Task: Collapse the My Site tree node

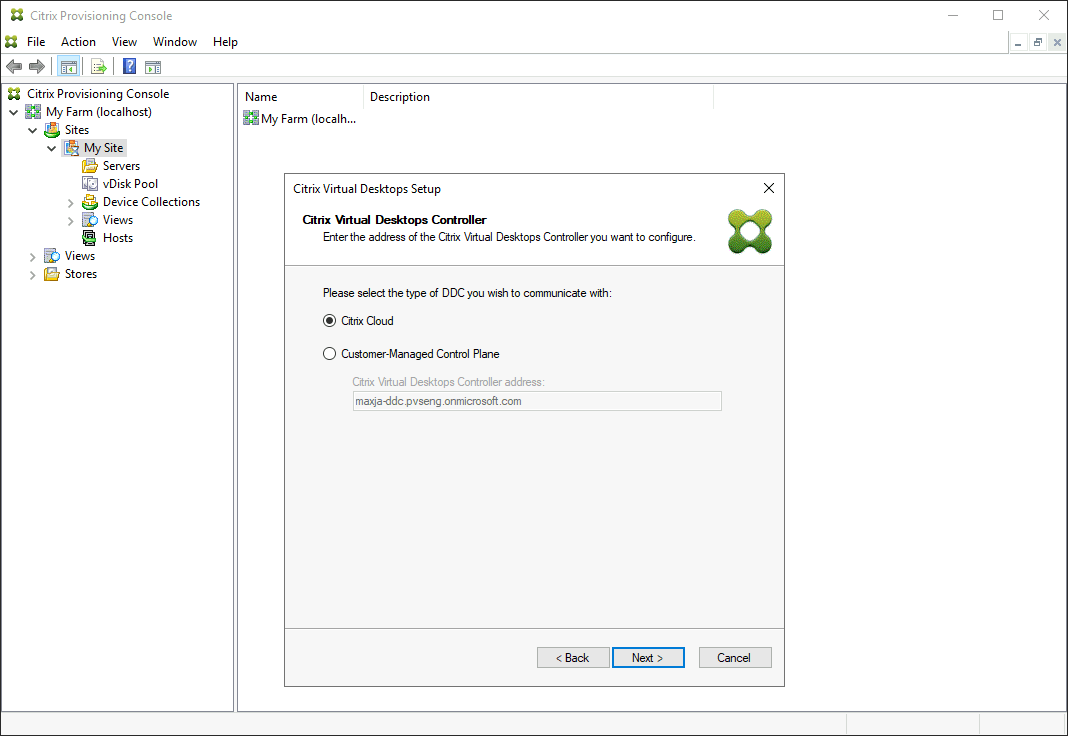Action: (x=52, y=147)
